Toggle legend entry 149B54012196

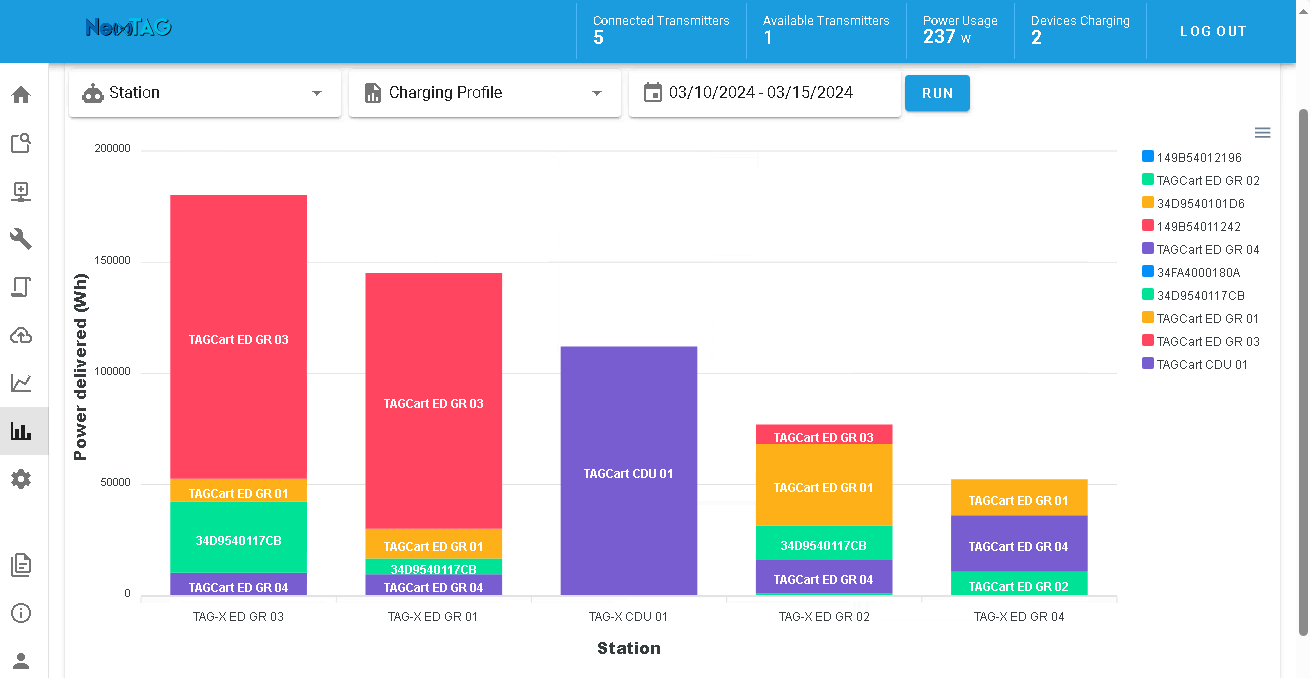[1192, 157]
